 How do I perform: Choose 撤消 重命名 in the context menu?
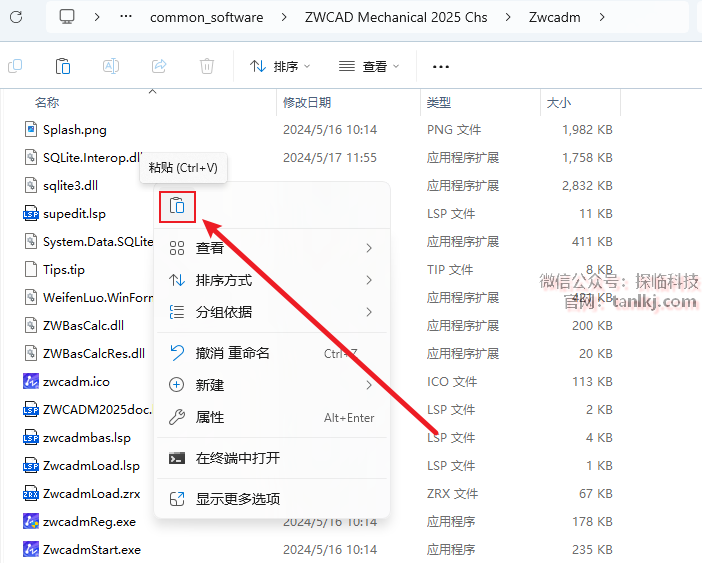(272, 353)
